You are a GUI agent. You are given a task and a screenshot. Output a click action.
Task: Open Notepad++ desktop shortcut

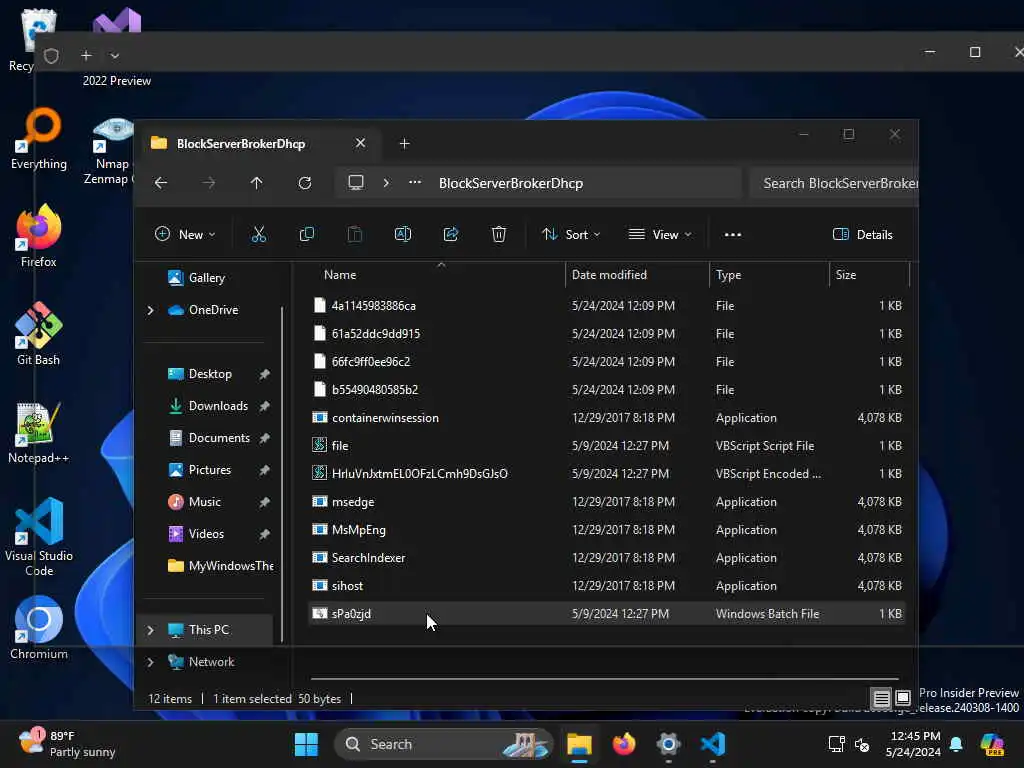(39, 432)
